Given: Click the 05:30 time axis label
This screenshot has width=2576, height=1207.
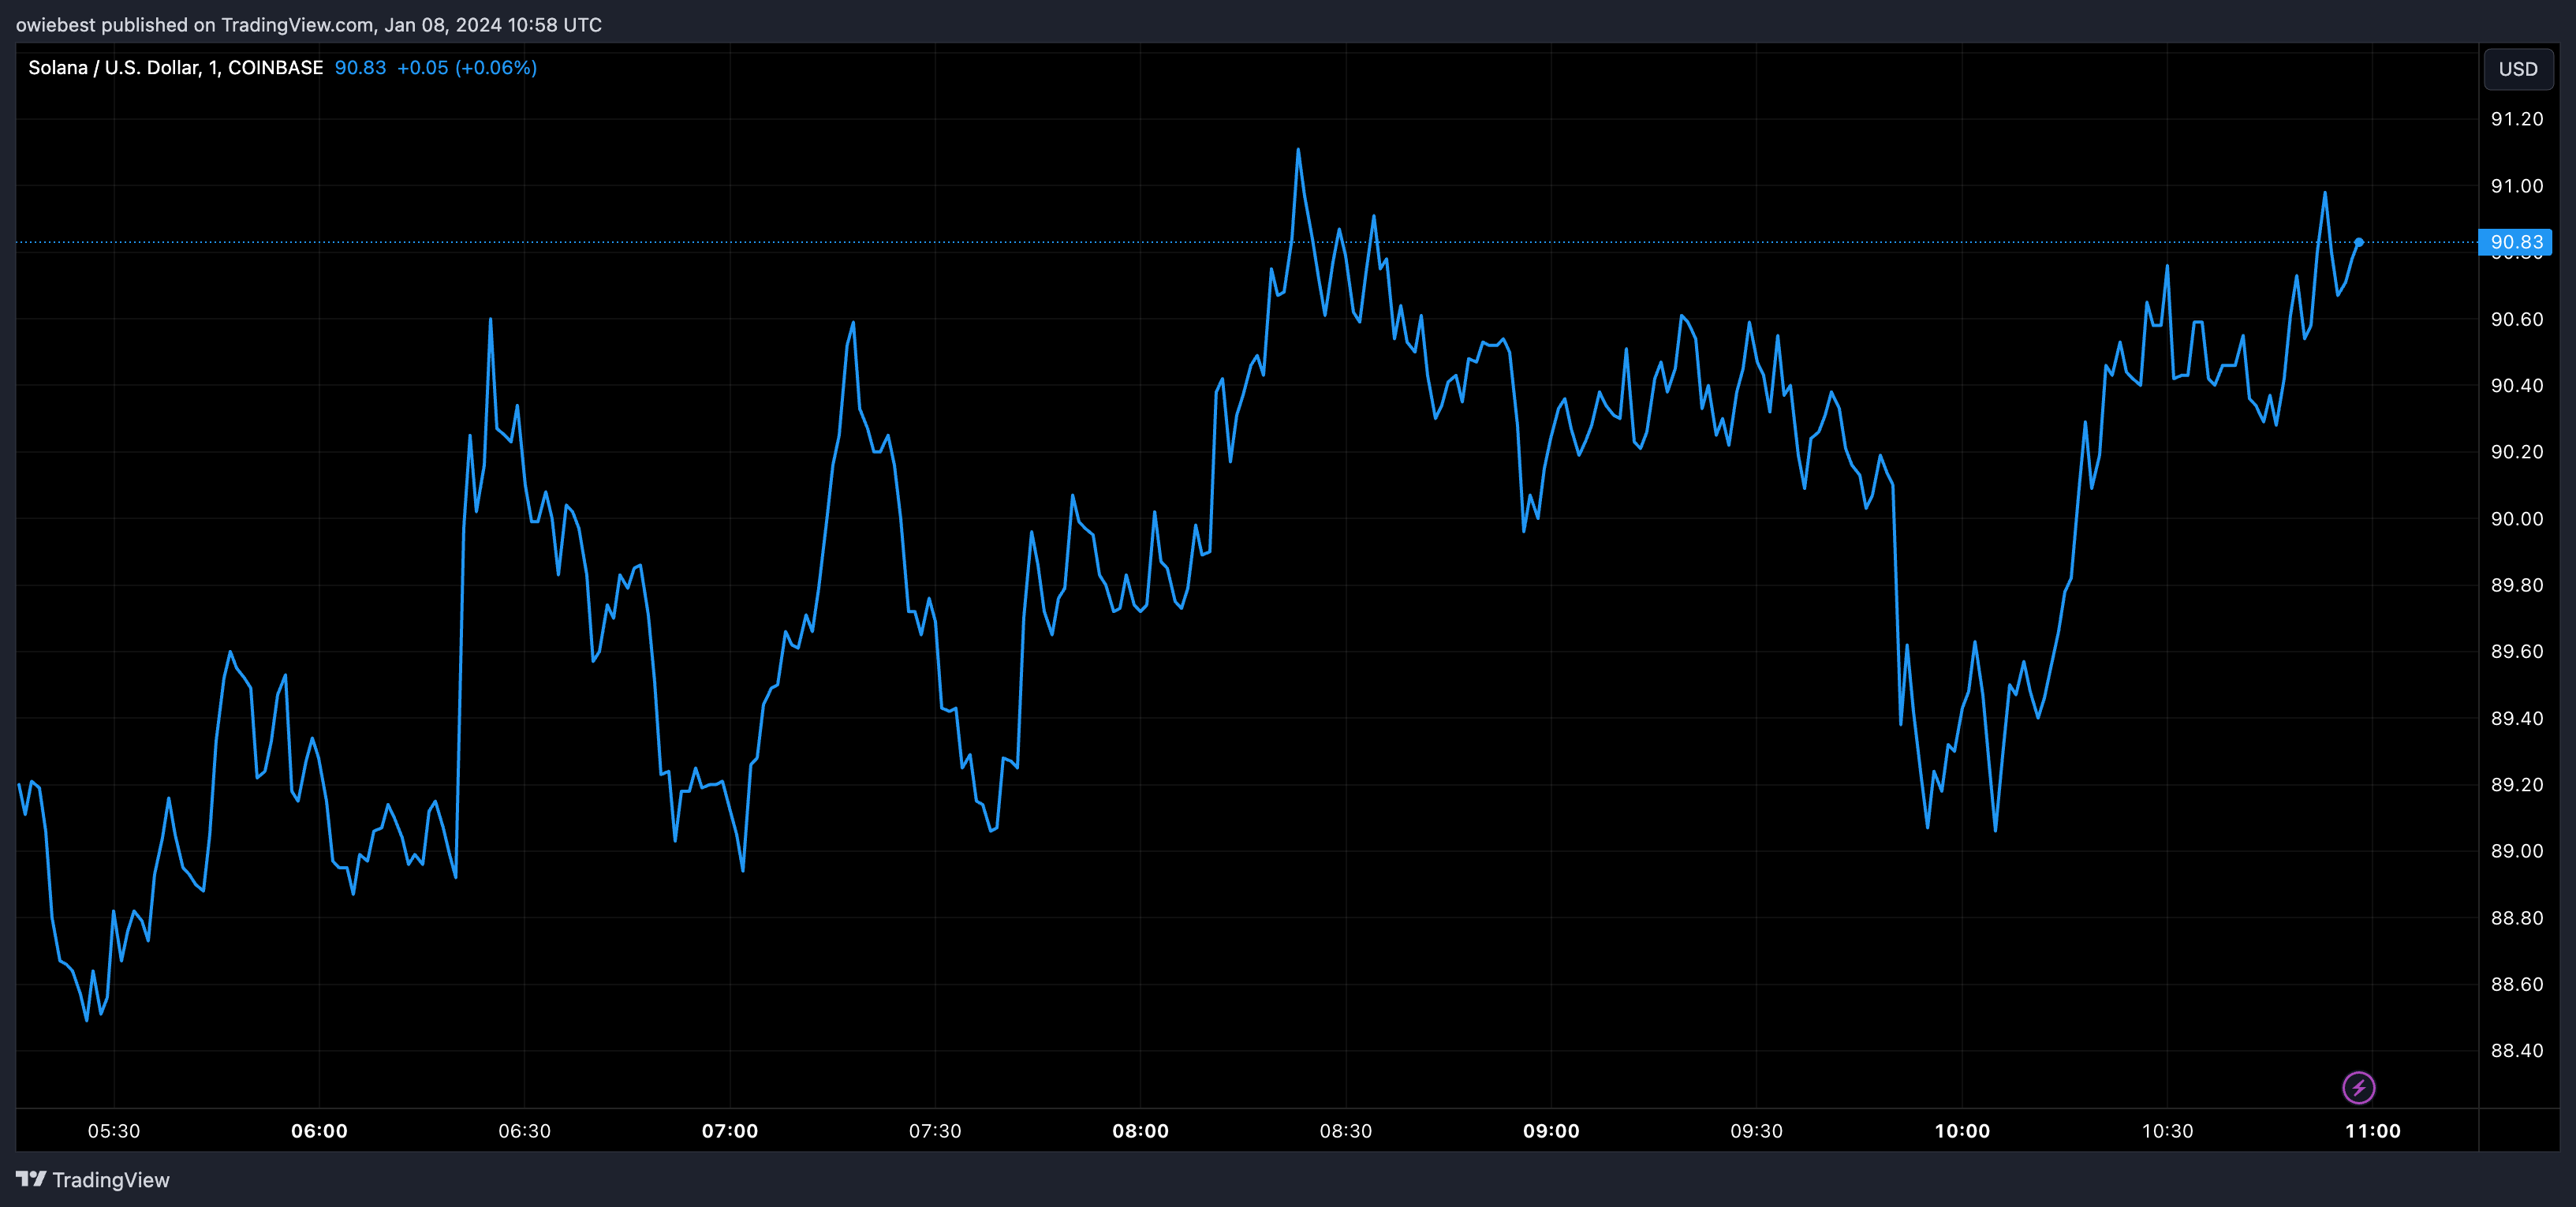Looking at the screenshot, I should pyautogui.click(x=114, y=1131).
